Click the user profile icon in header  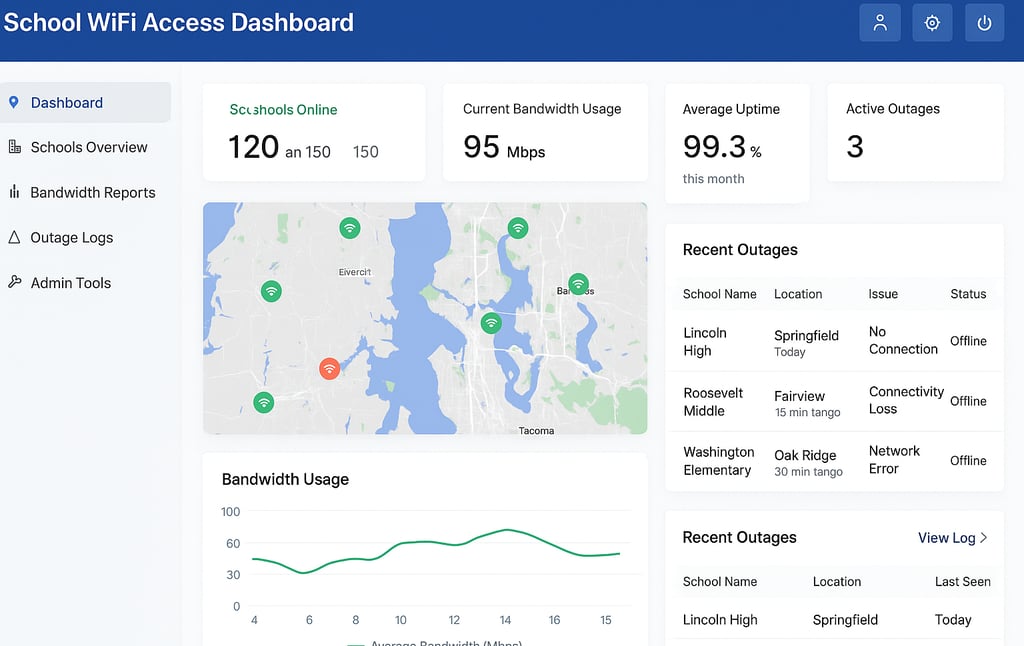click(x=880, y=22)
